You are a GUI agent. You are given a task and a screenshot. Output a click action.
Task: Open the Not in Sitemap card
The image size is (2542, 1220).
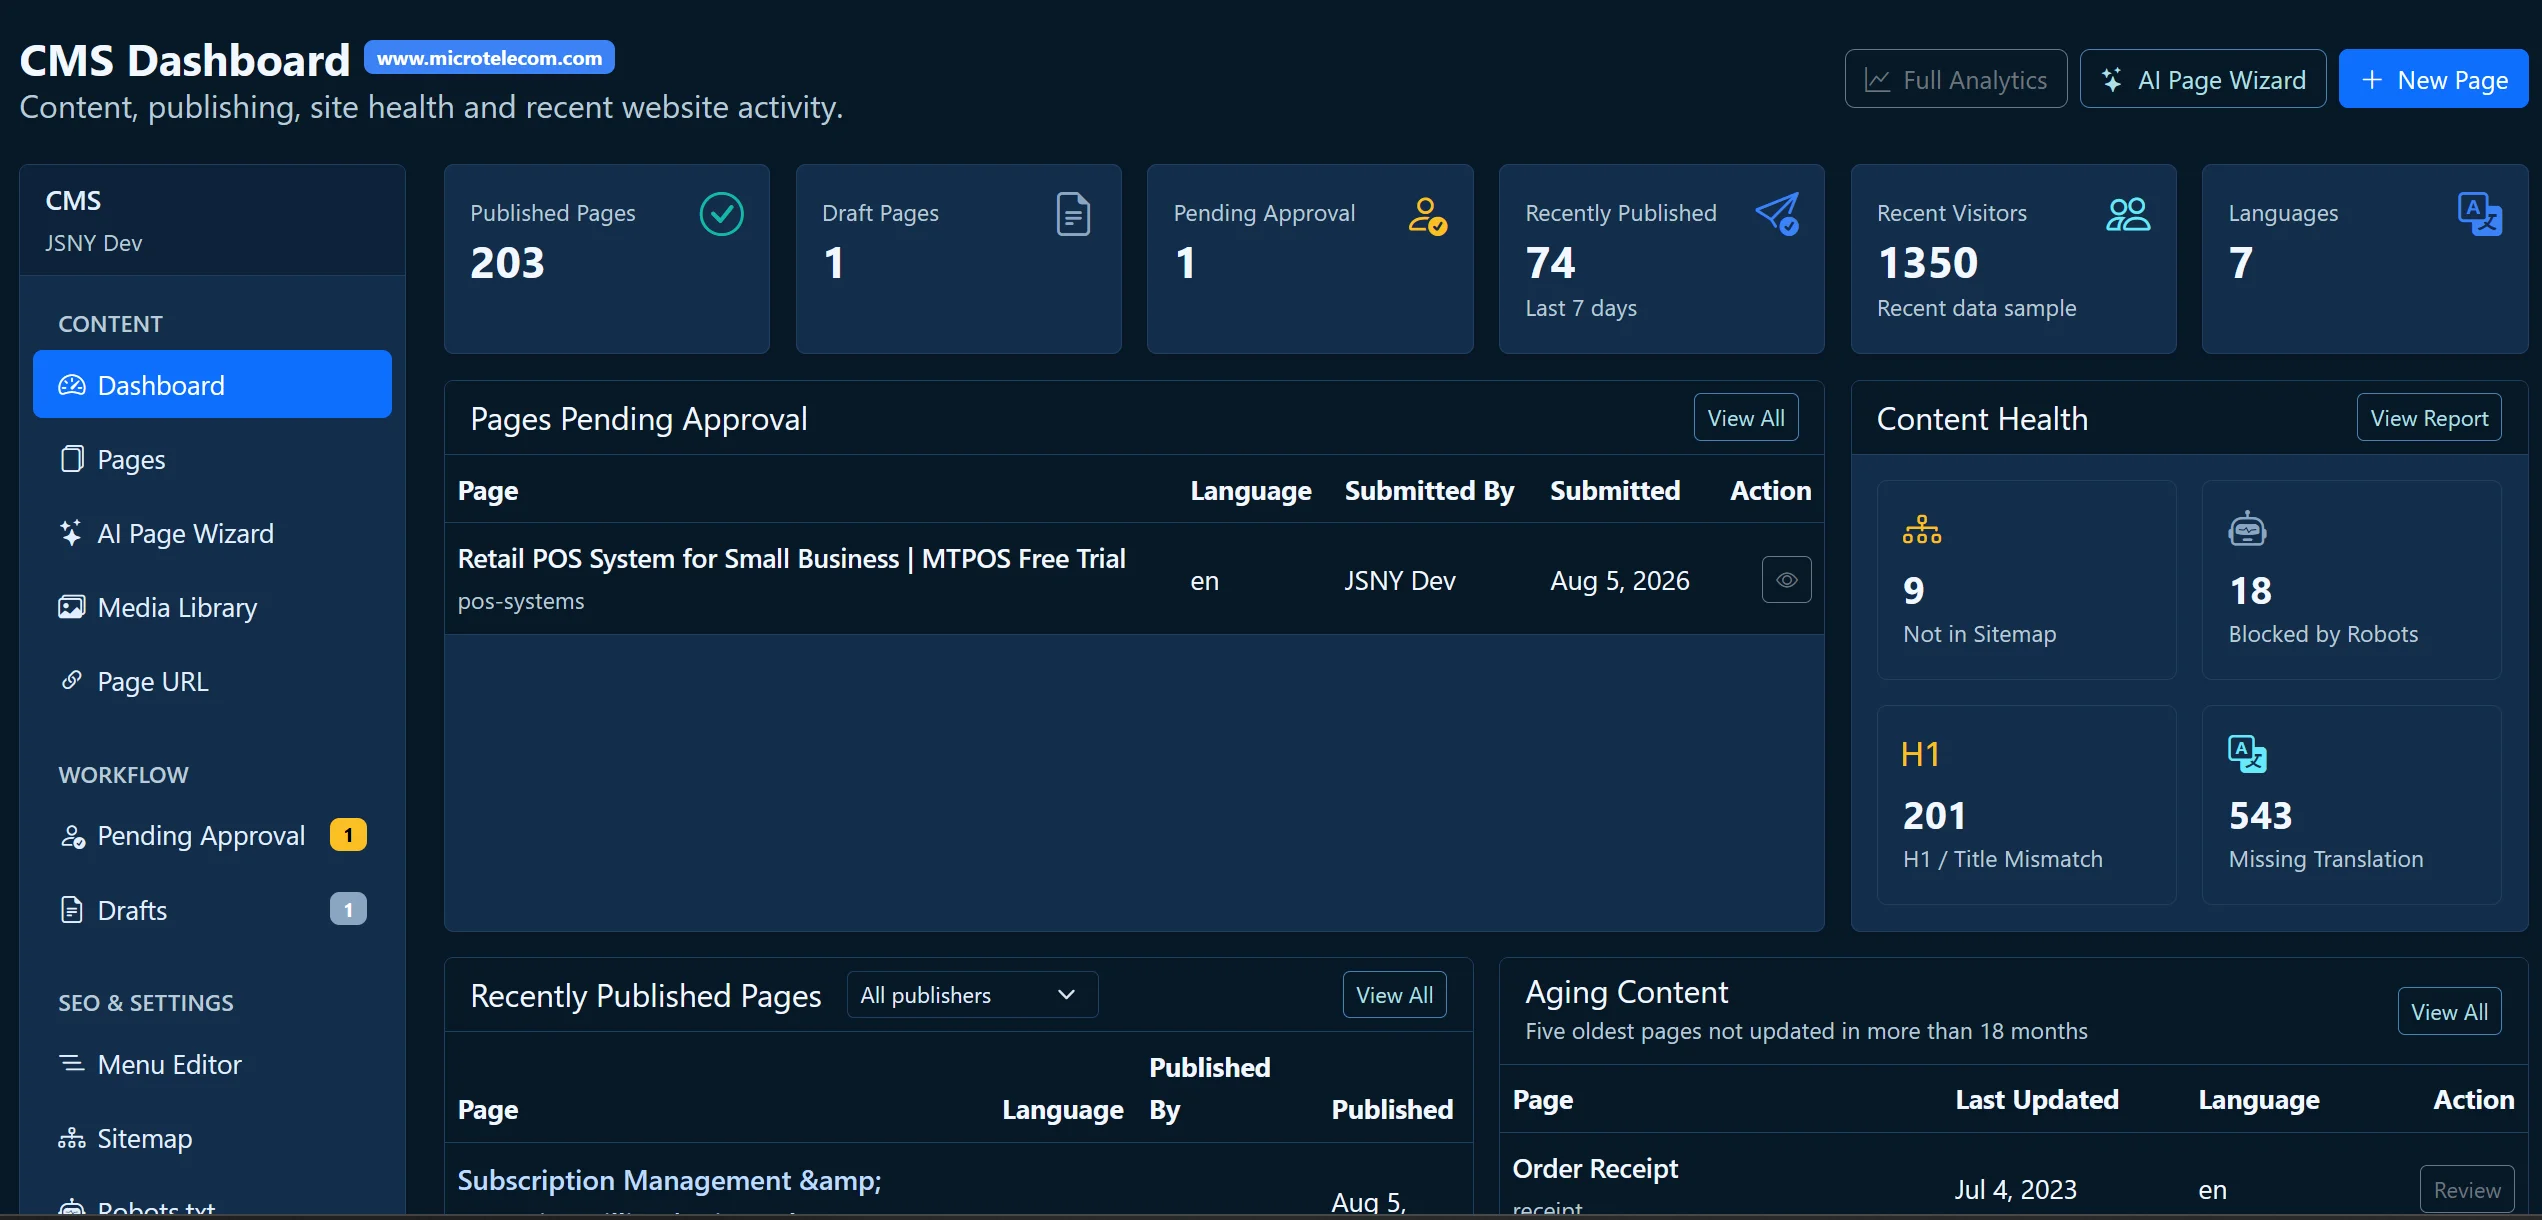(2026, 580)
